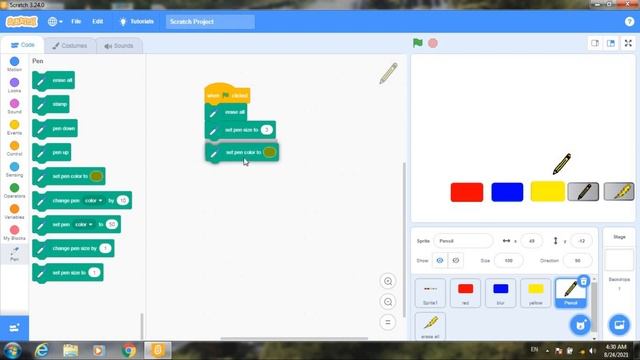
Task: Hide the sprite with crossed eye icon
Action: pyautogui.click(x=456, y=260)
